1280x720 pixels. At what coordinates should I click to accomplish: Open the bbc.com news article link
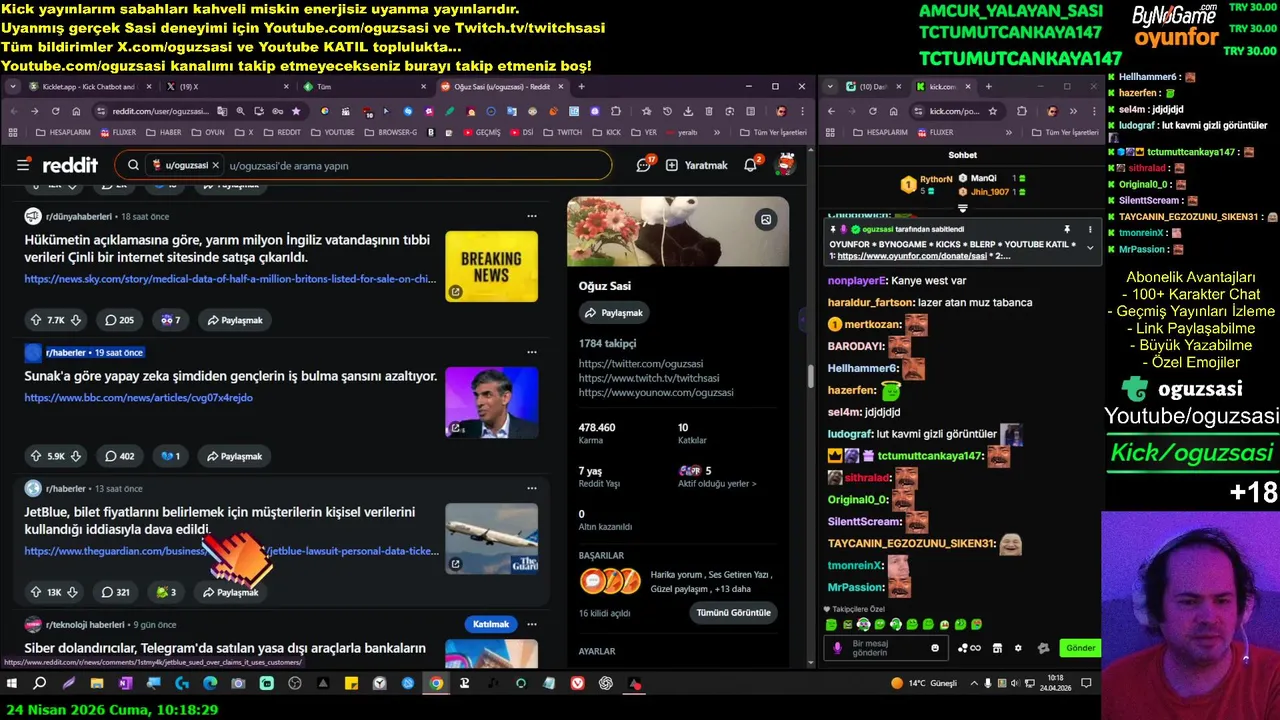(x=138, y=397)
